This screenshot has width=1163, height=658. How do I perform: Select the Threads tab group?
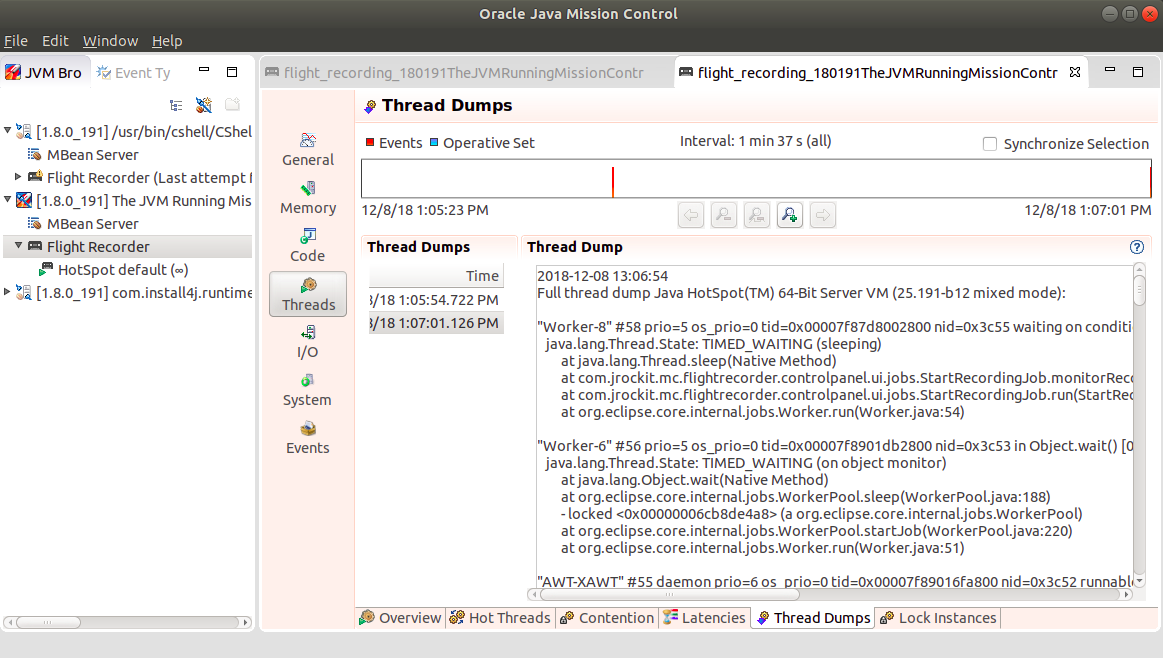click(308, 294)
